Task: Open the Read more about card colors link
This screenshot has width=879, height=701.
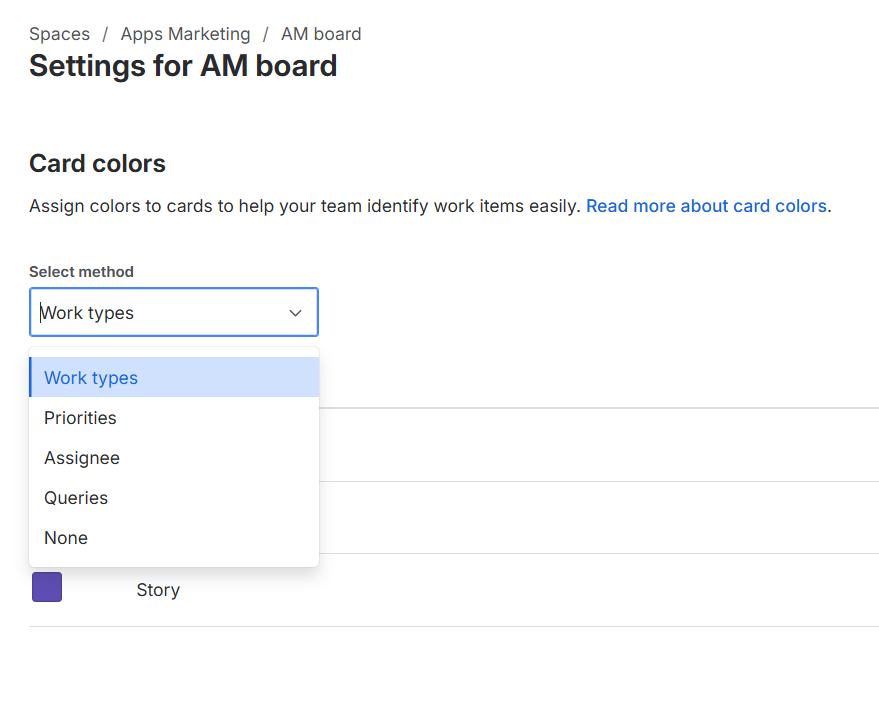Action: [706, 206]
